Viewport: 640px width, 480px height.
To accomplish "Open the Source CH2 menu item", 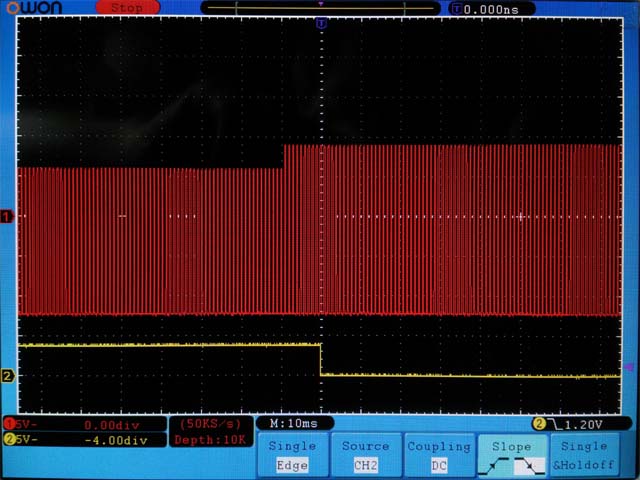I will 366,455.
